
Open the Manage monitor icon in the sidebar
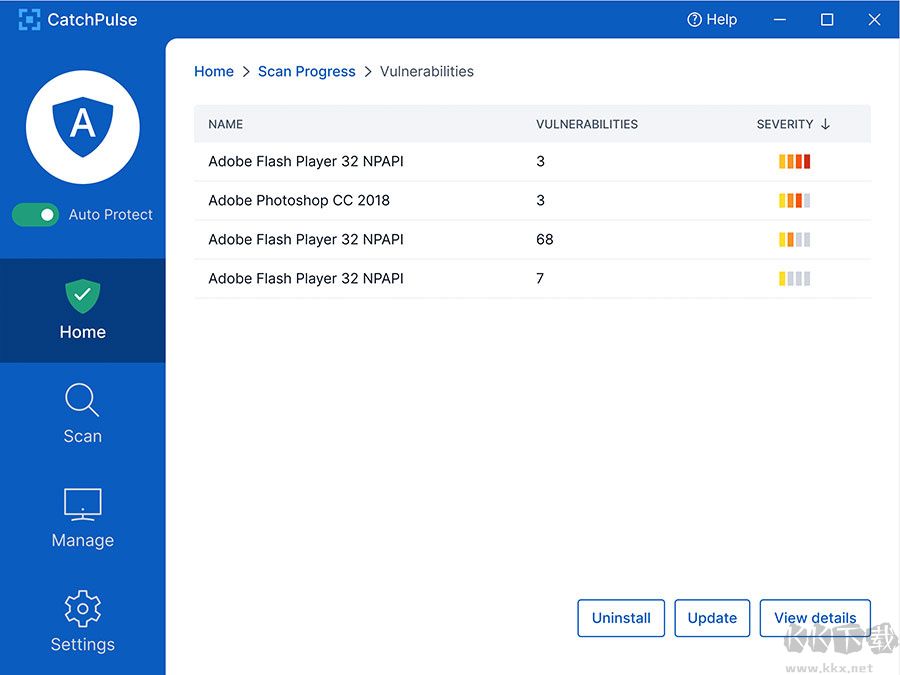pyautogui.click(x=83, y=505)
